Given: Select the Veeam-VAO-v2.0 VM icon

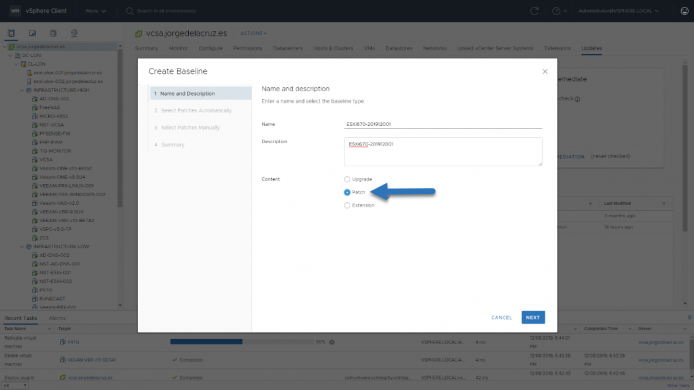Looking at the screenshot, I should (35, 203).
